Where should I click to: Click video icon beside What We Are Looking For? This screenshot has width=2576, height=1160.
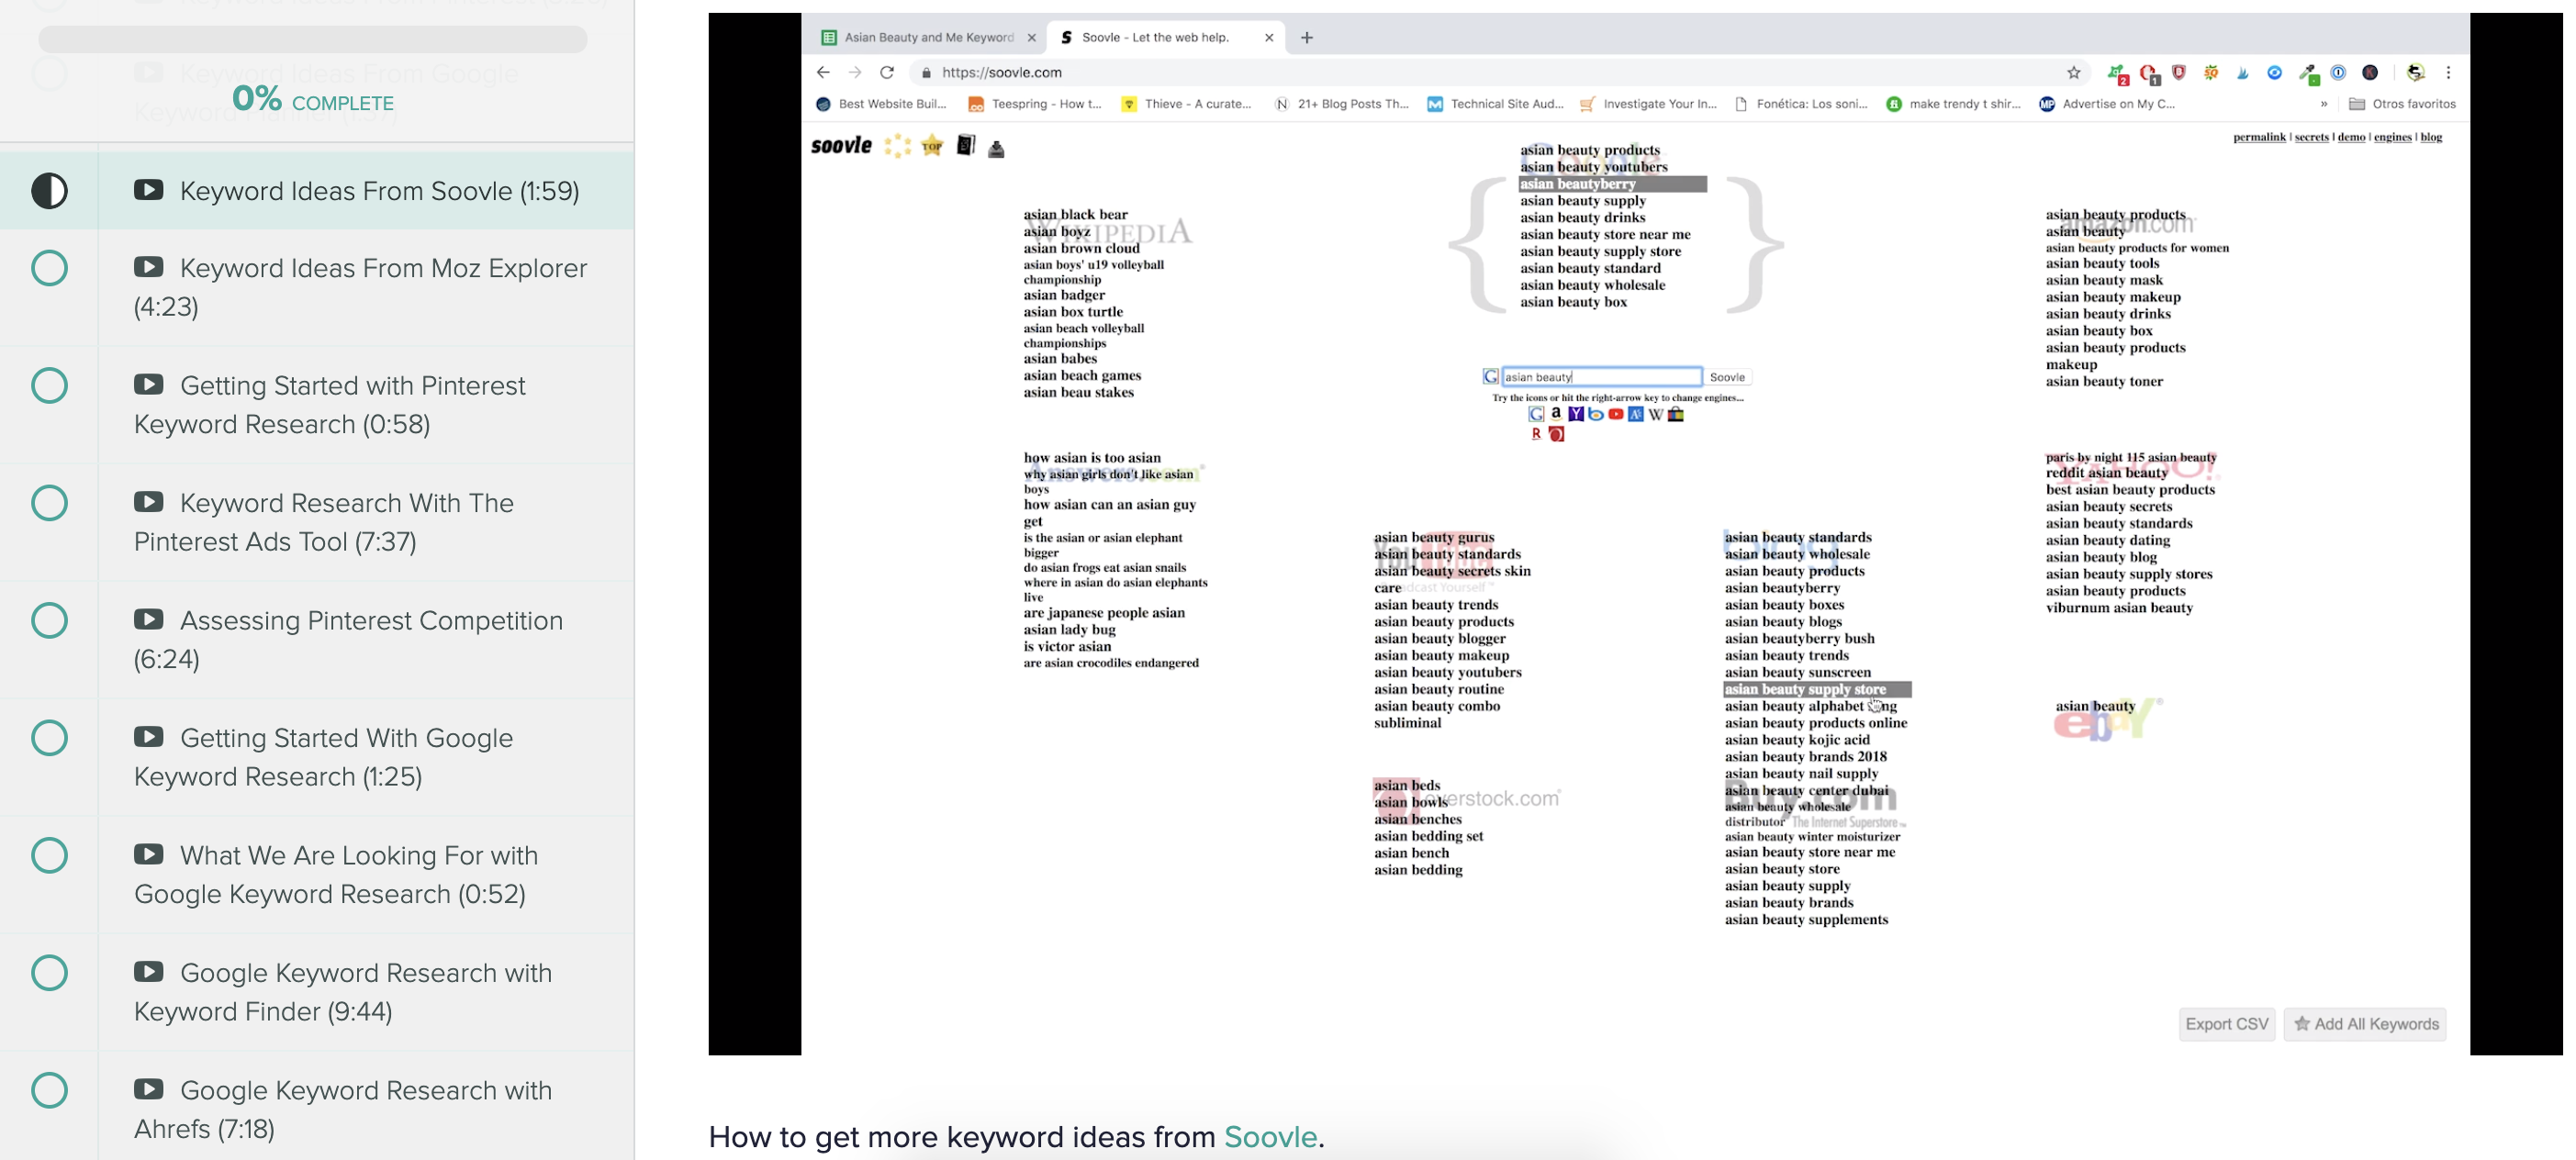pyautogui.click(x=149, y=854)
